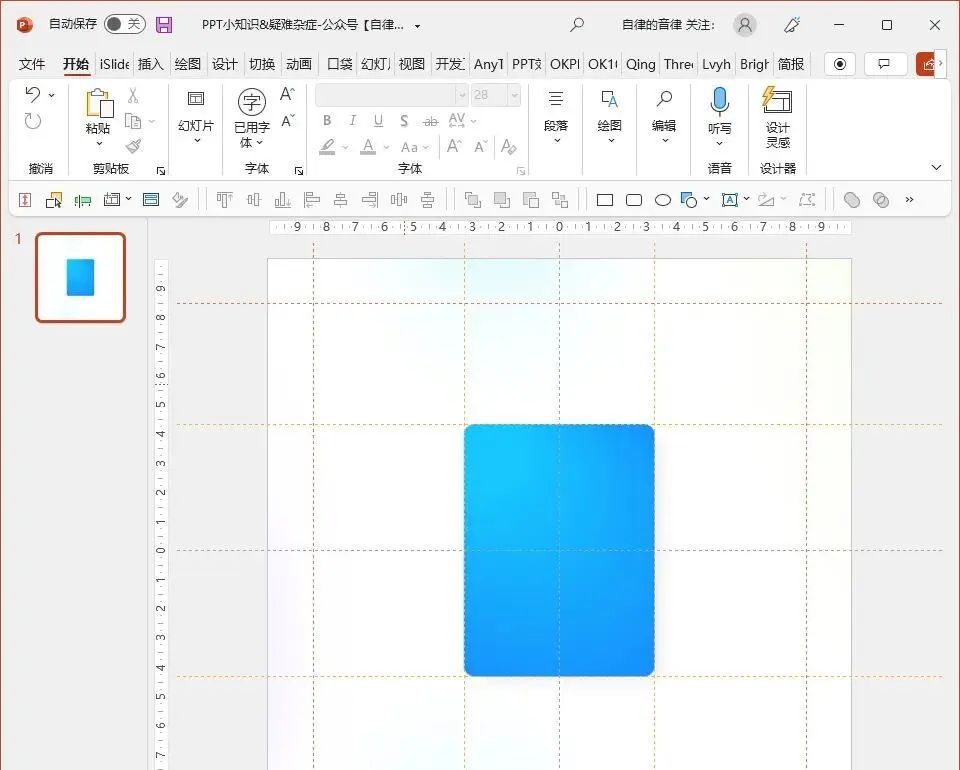
Task: Click the record button in ribbon tab row
Action: [840, 64]
